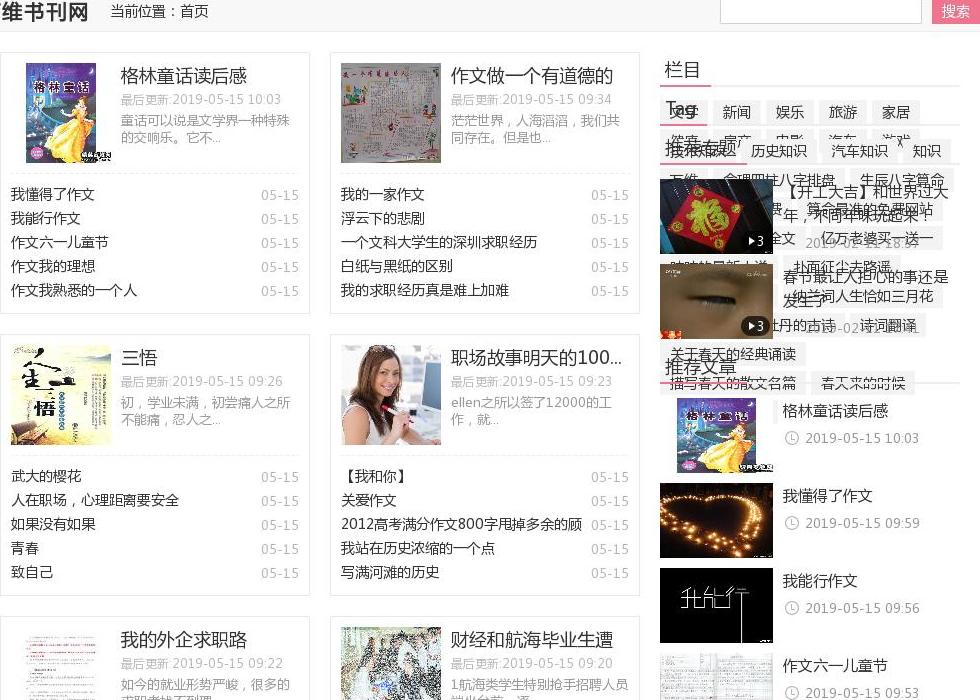Open article 我的外企求职路
This screenshot has height=700, width=980.
[184, 640]
